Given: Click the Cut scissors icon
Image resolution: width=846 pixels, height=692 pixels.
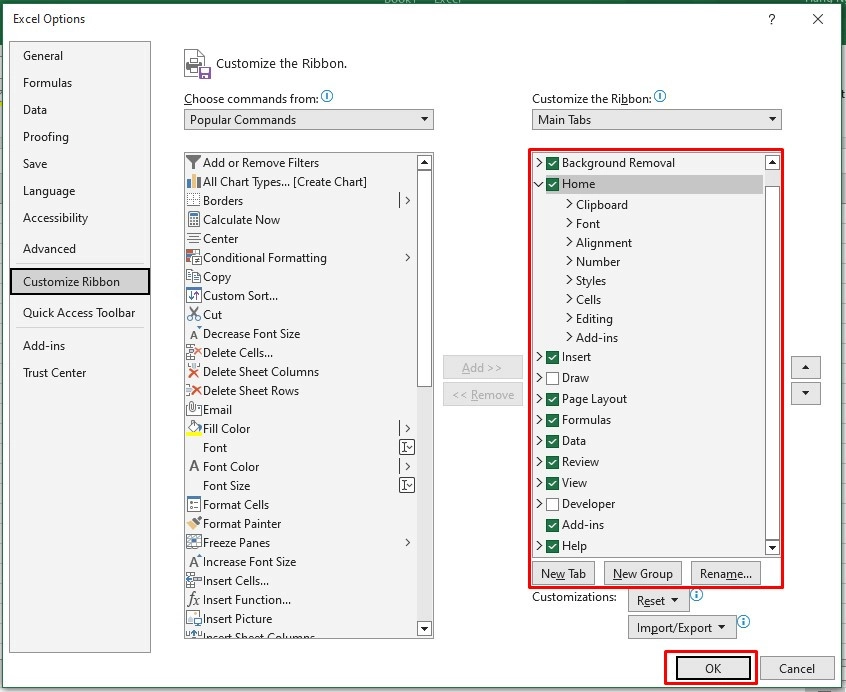Looking at the screenshot, I should (194, 314).
